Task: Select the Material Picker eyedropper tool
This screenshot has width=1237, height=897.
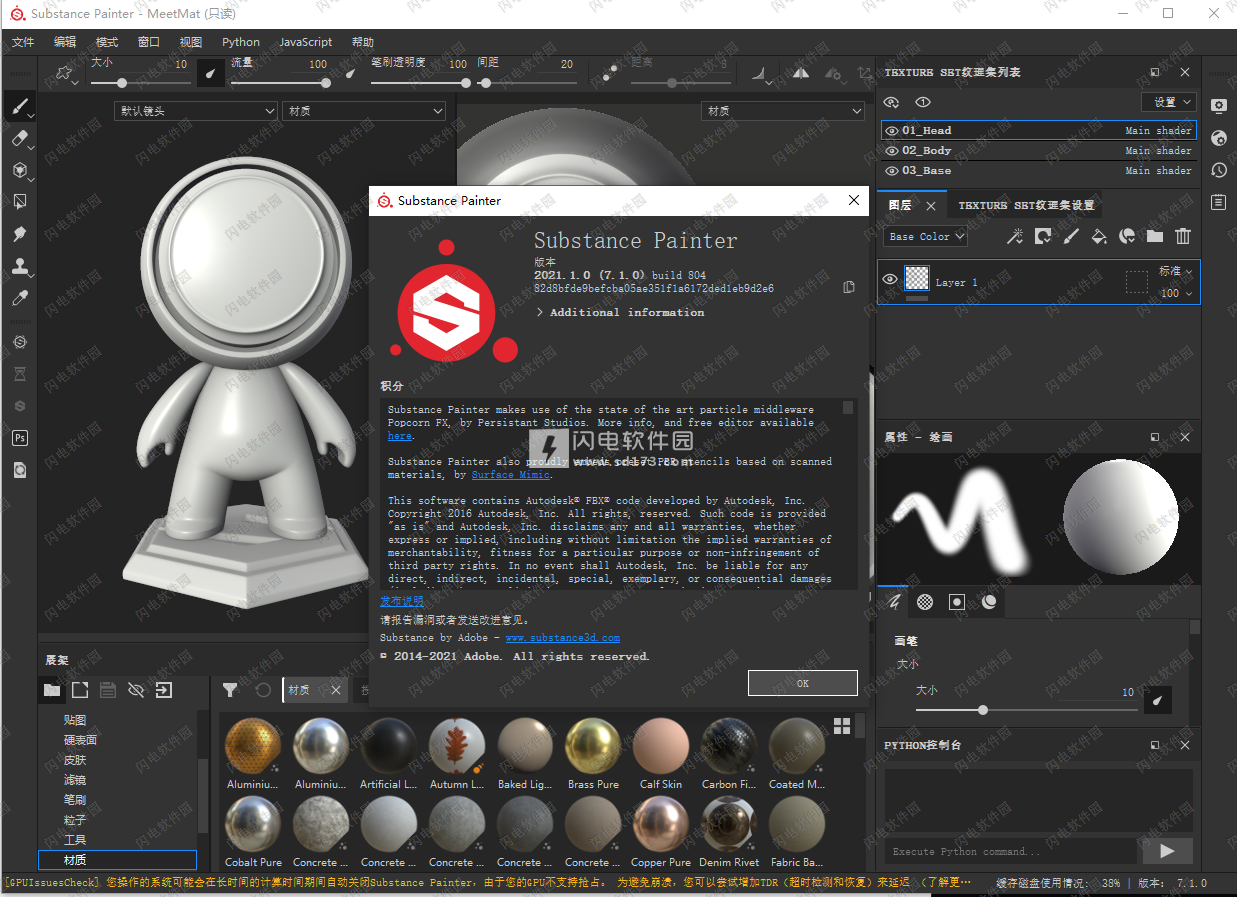Action: tap(19, 298)
